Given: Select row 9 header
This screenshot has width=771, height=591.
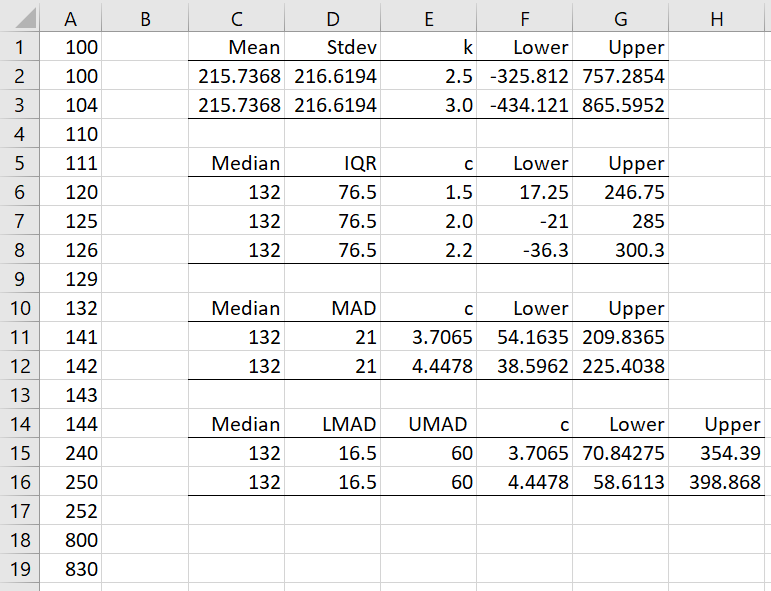Looking at the screenshot, I should pyautogui.click(x=20, y=279).
